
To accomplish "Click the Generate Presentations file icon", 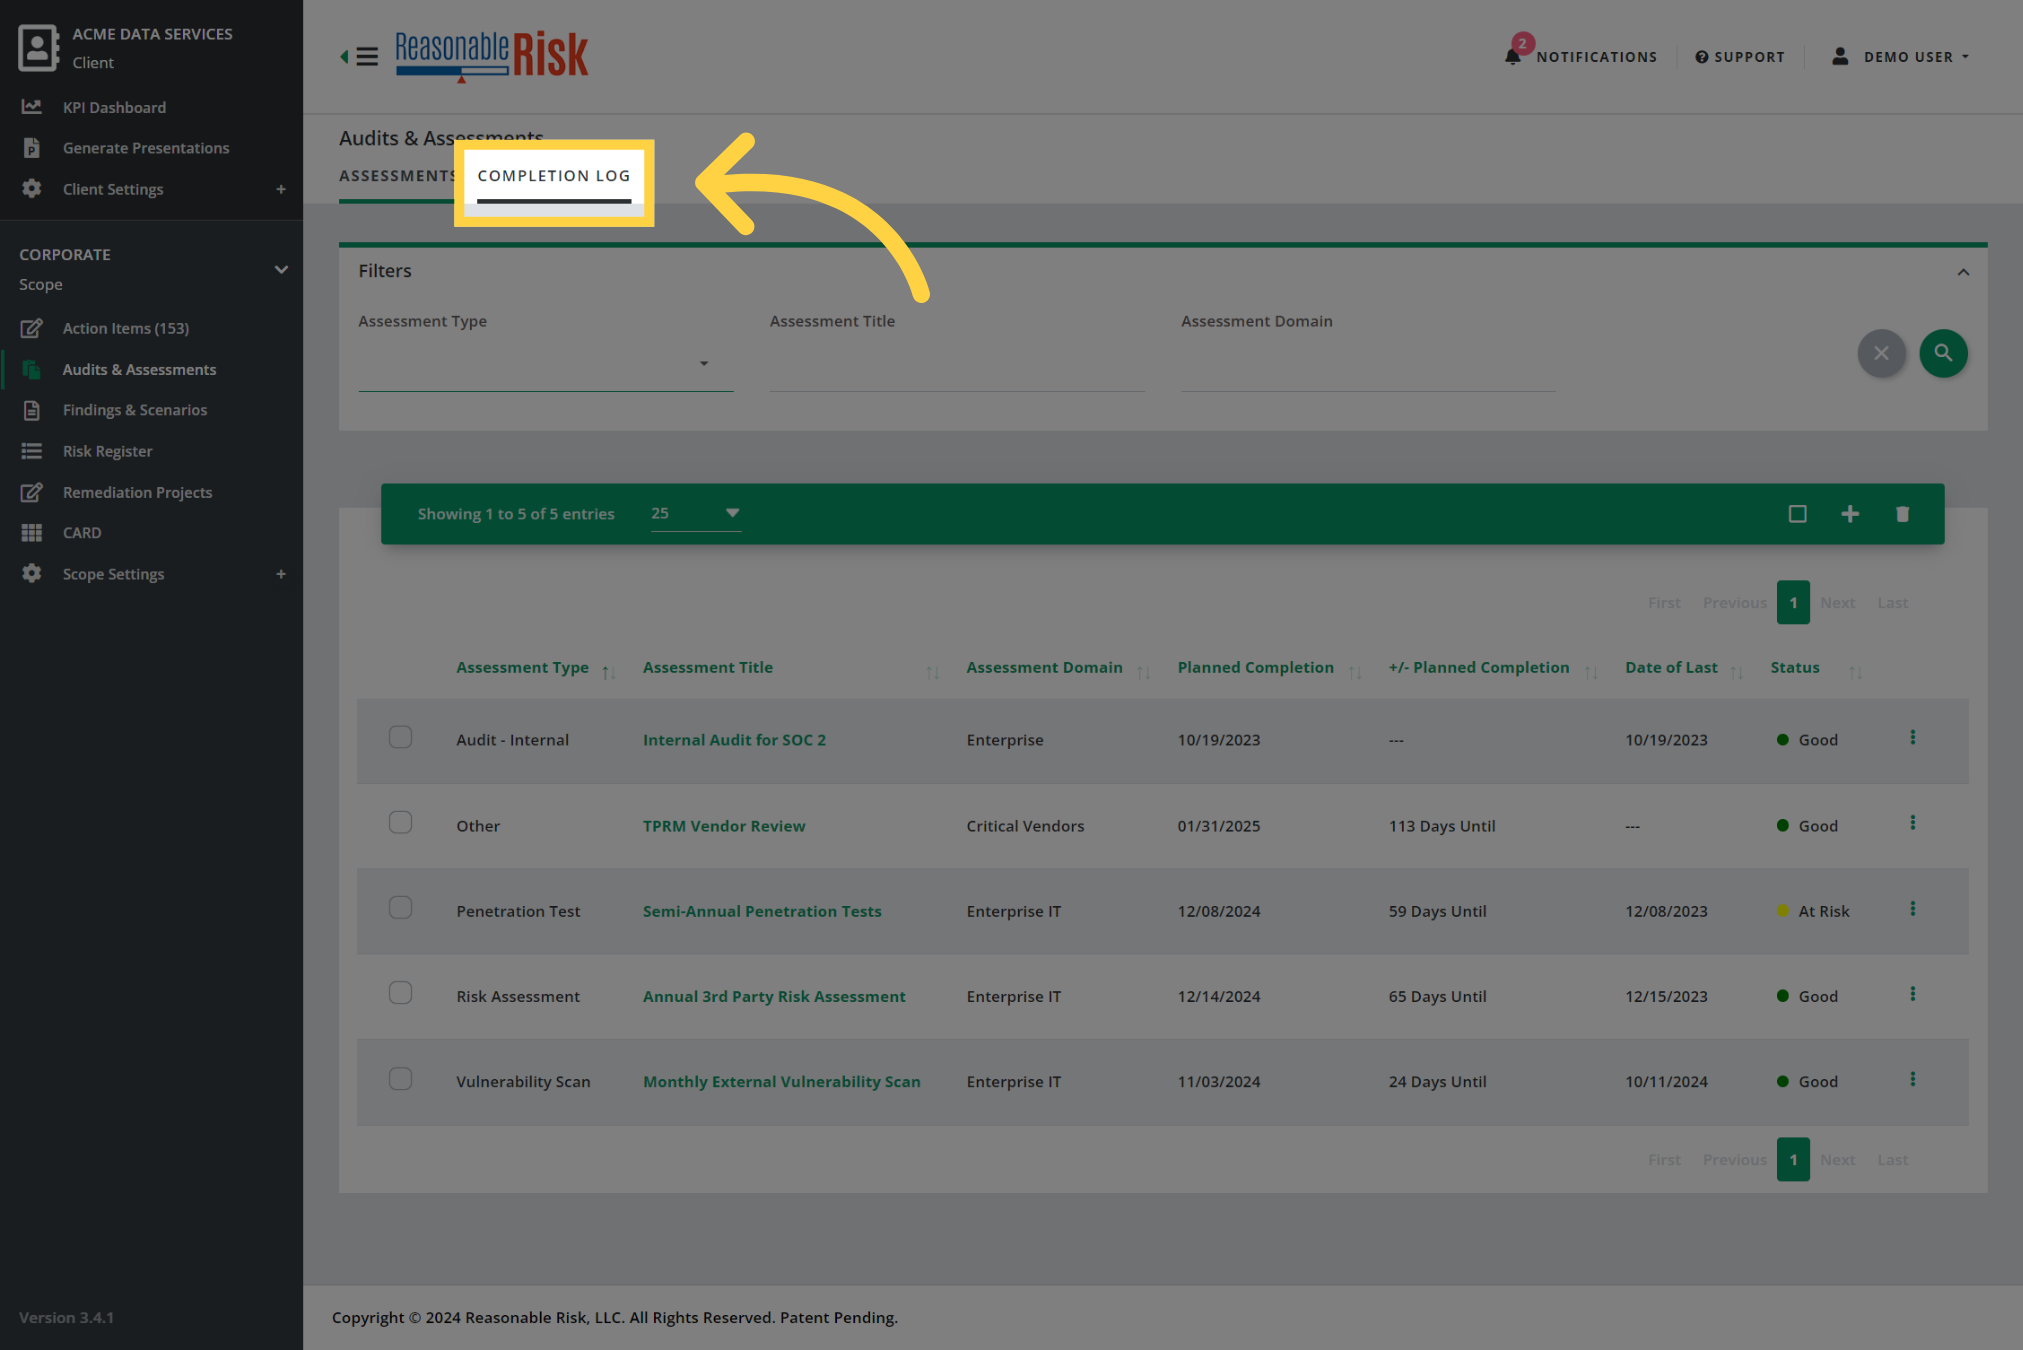I will (x=32, y=147).
